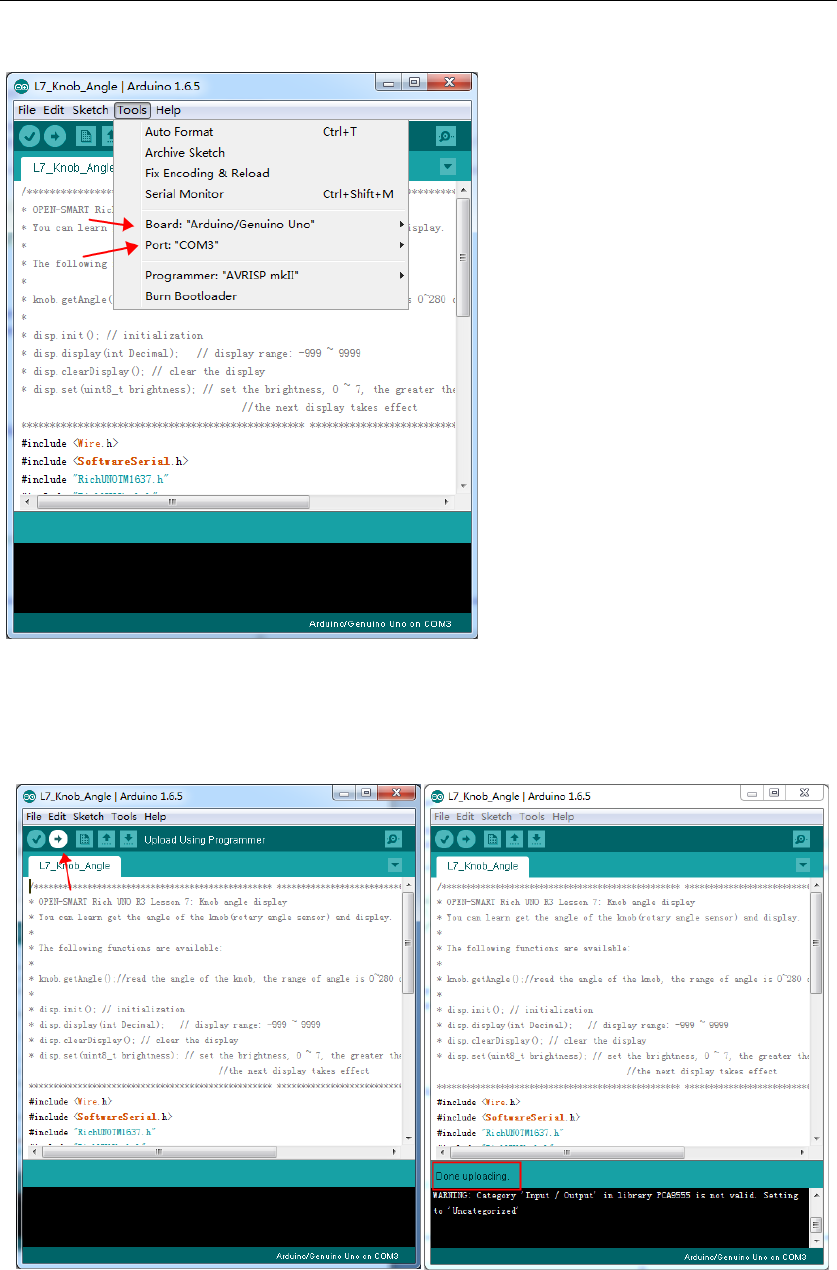The image size is (837, 1270).
Task: Click New sketch icon in window with Tools menu open
Action: (85, 137)
